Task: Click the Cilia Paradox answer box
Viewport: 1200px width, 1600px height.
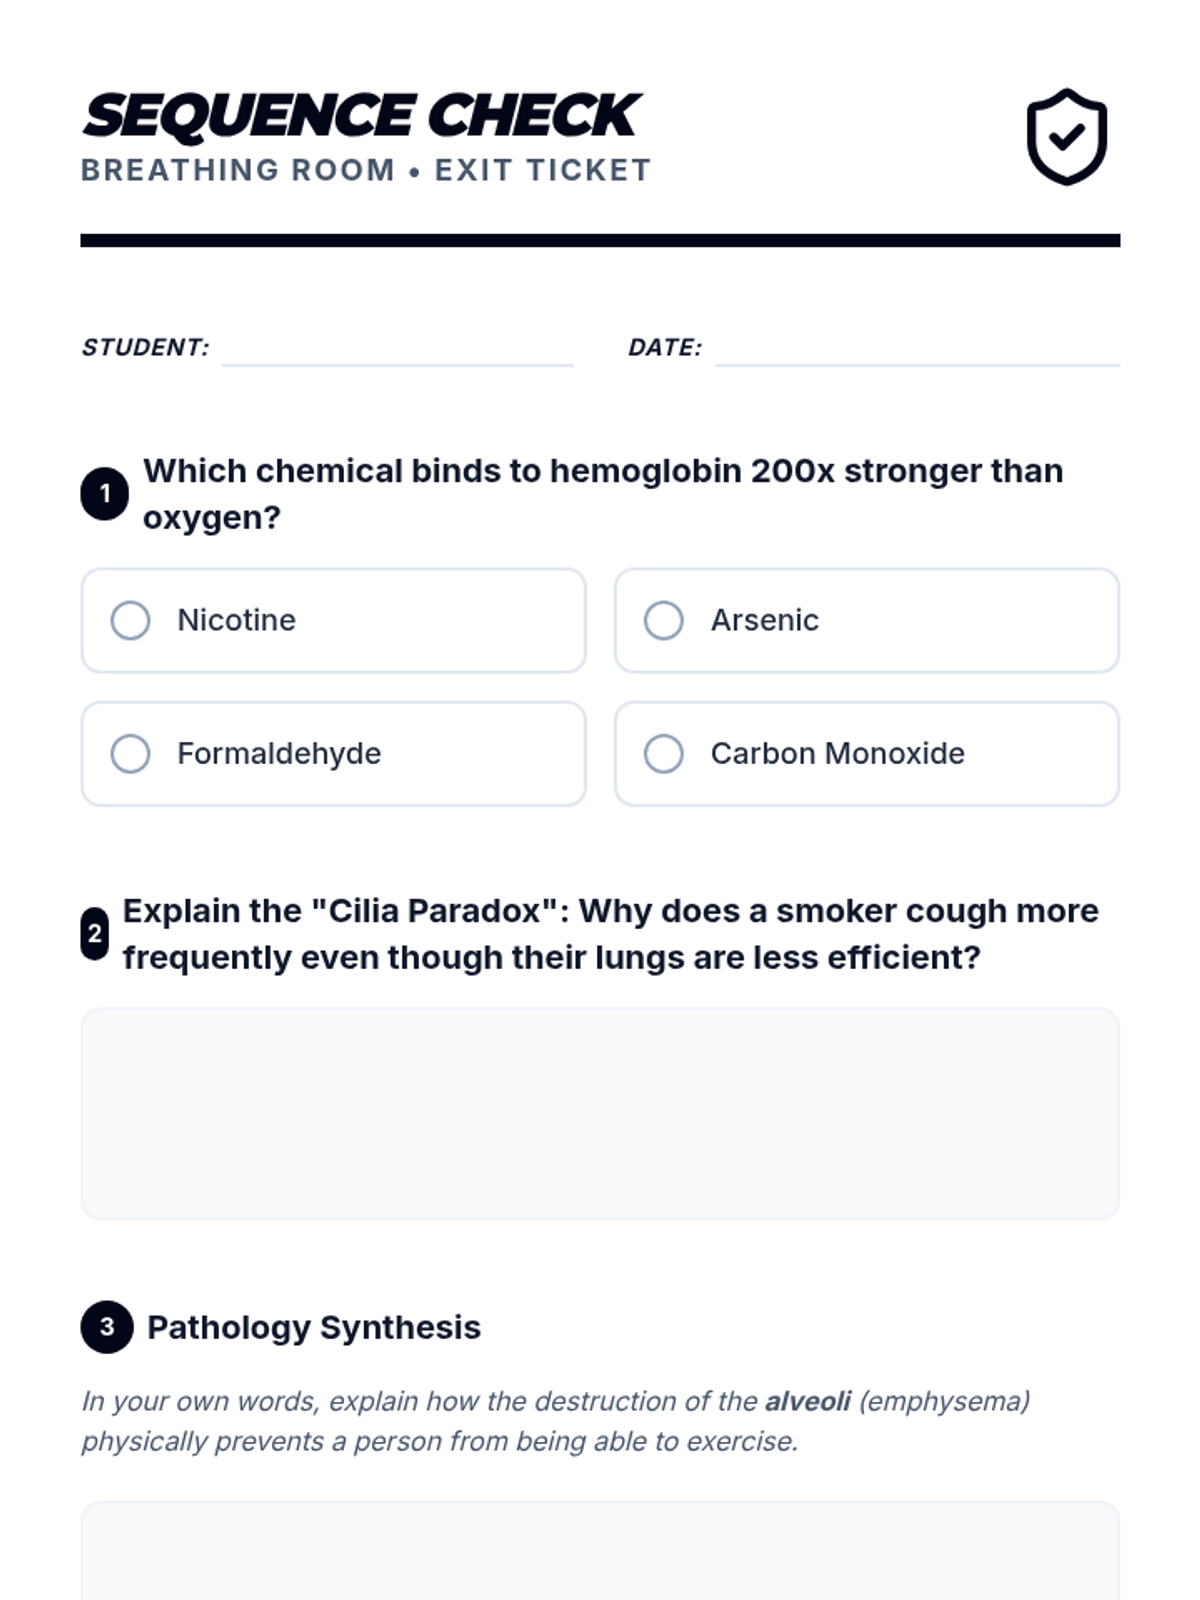Action: tap(600, 1113)
